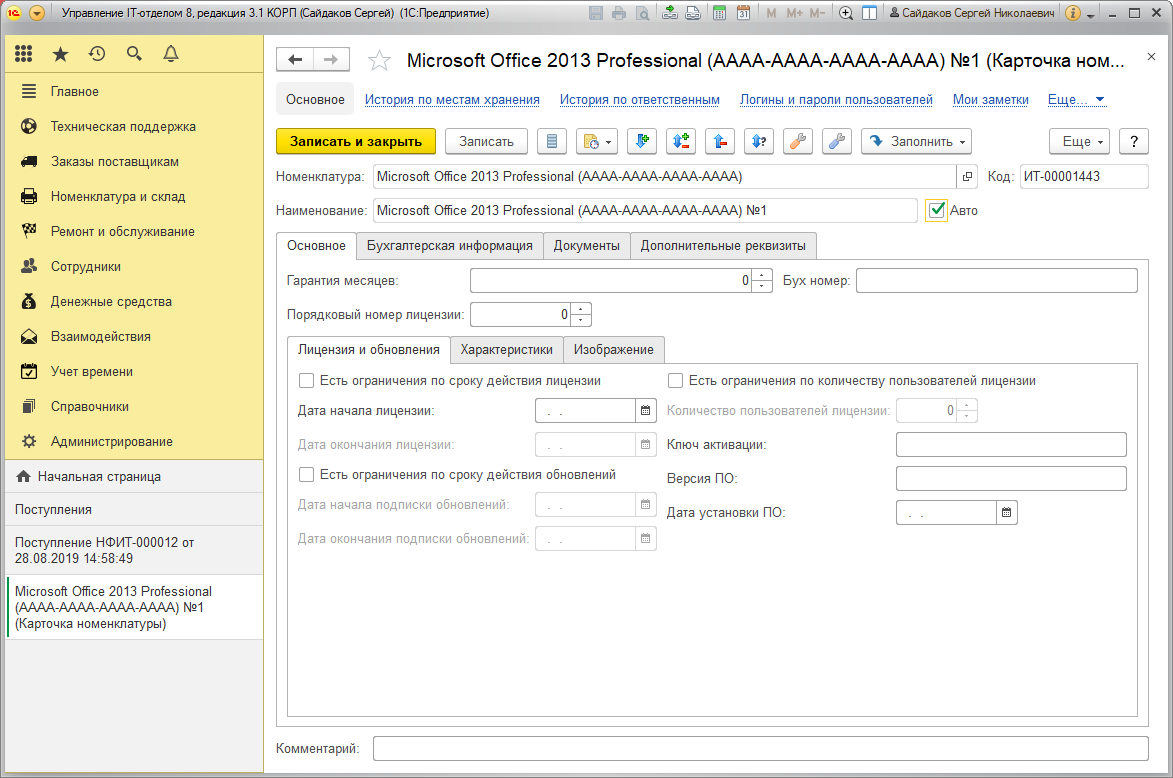Enable license term restriction checkbox
Viewport: 1173px width, 778px height.
306,381
